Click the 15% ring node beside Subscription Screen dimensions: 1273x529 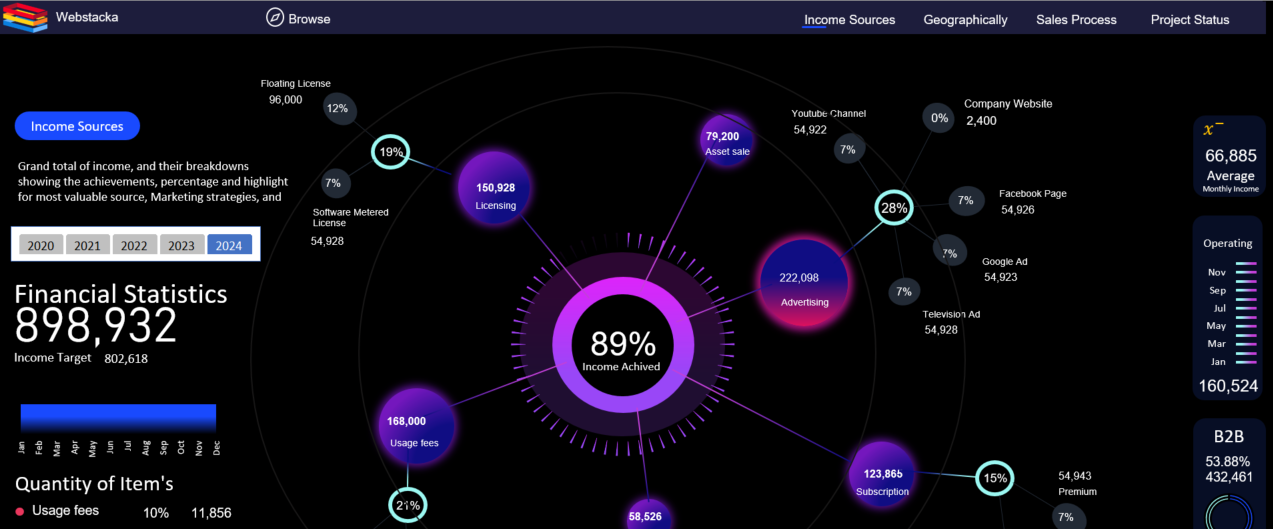tap(994, 478)
